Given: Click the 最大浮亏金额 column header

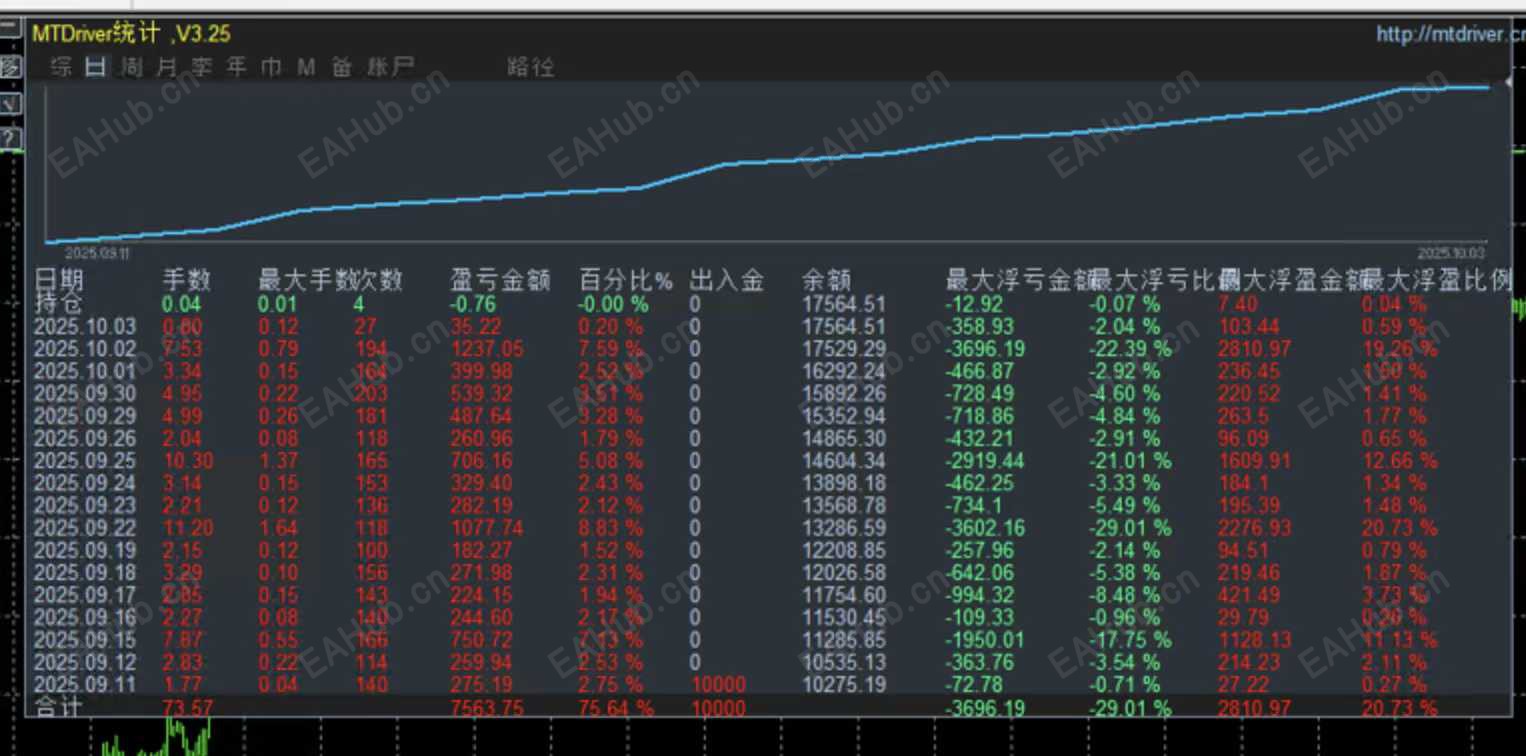Looking at the screenshot, I should coord(1018,280).
